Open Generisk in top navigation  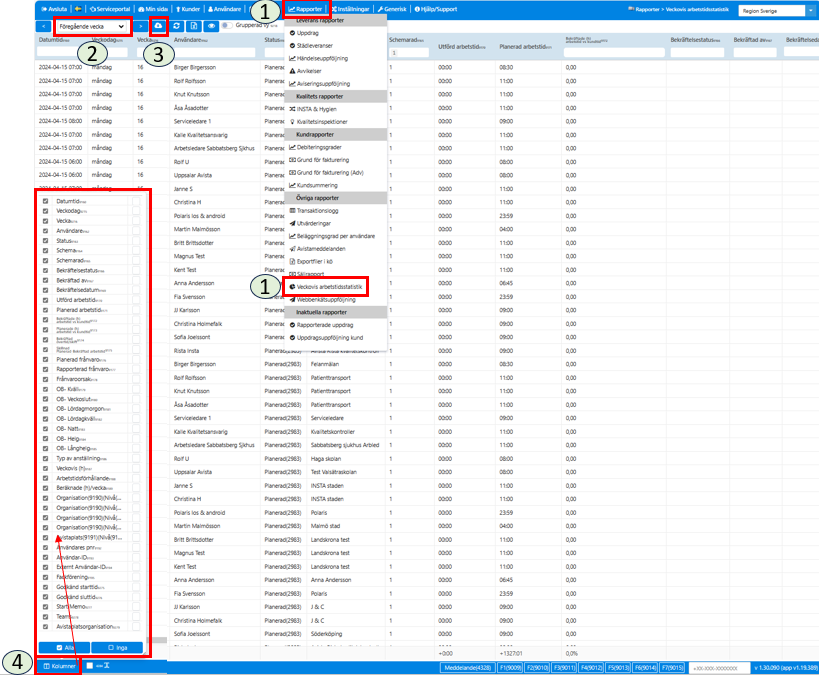[x=392, y=9]
